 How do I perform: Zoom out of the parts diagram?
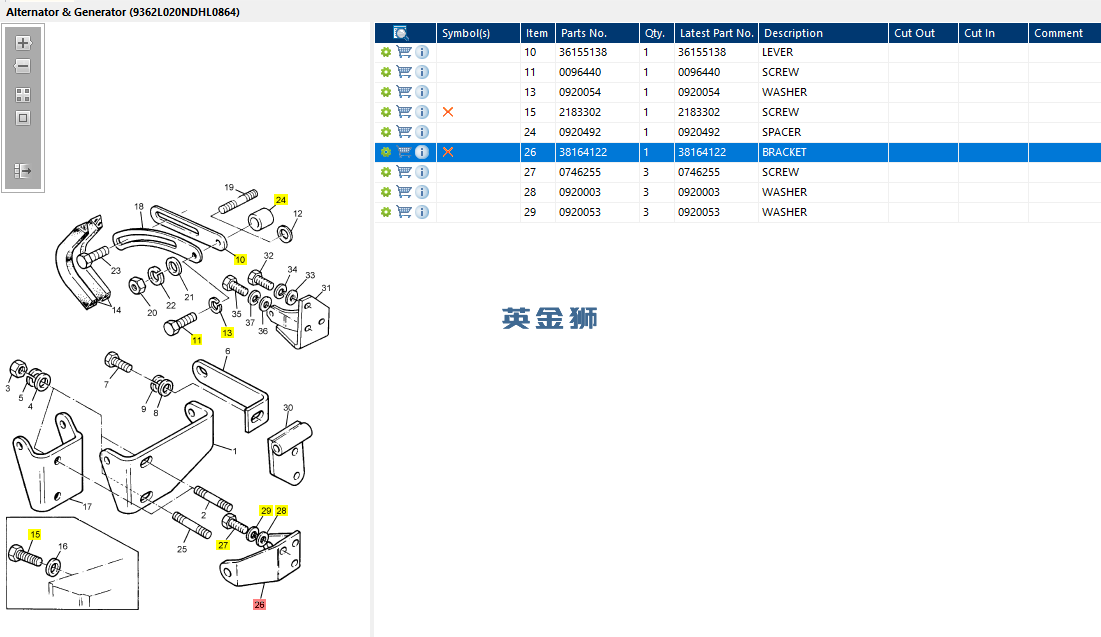coord(22,66)
